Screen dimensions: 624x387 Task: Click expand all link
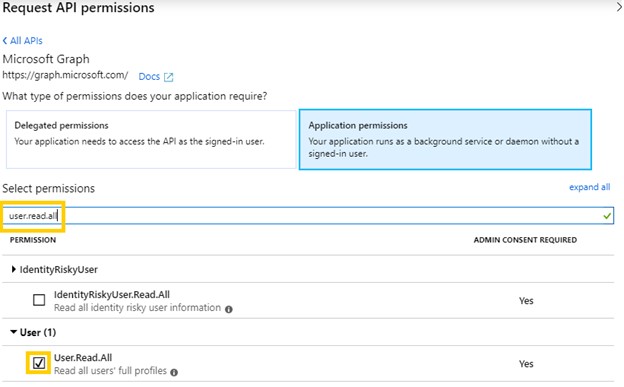click(x=589, y=187)
